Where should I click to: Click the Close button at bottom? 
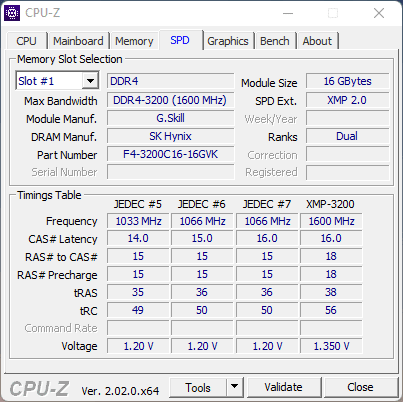(x=360, y=387)
